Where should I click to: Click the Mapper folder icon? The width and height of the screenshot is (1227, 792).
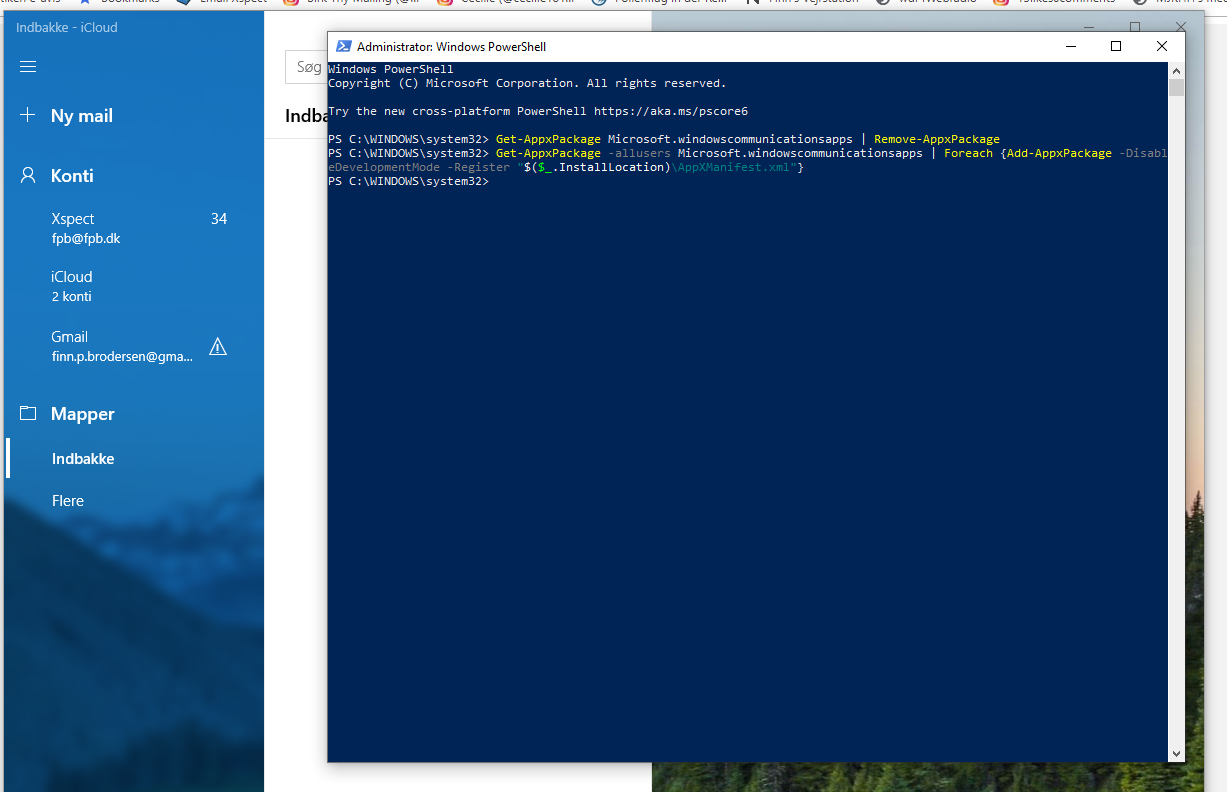[28, 413]
